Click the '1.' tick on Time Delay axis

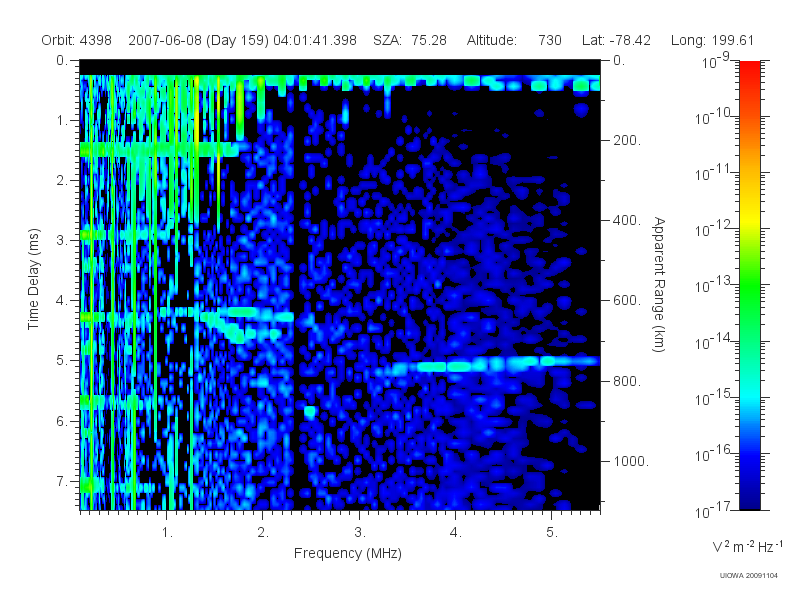click(62, 121)
